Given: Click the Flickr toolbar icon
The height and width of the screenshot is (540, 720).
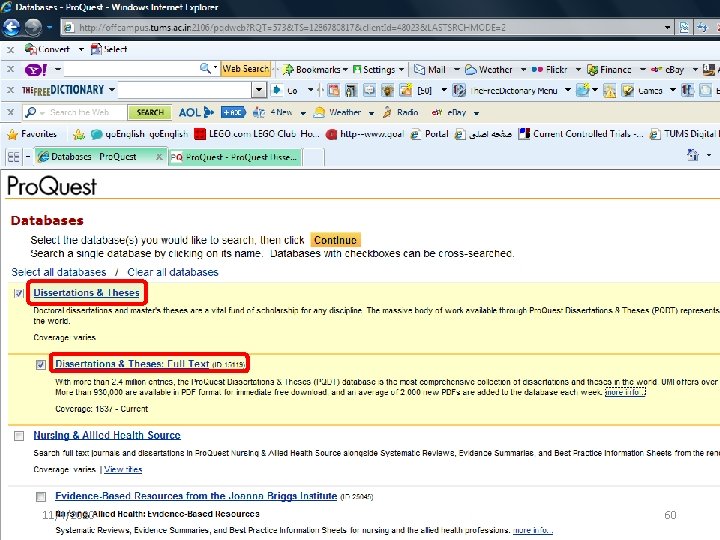Looking at the screenshot, I should coord(537,69).
